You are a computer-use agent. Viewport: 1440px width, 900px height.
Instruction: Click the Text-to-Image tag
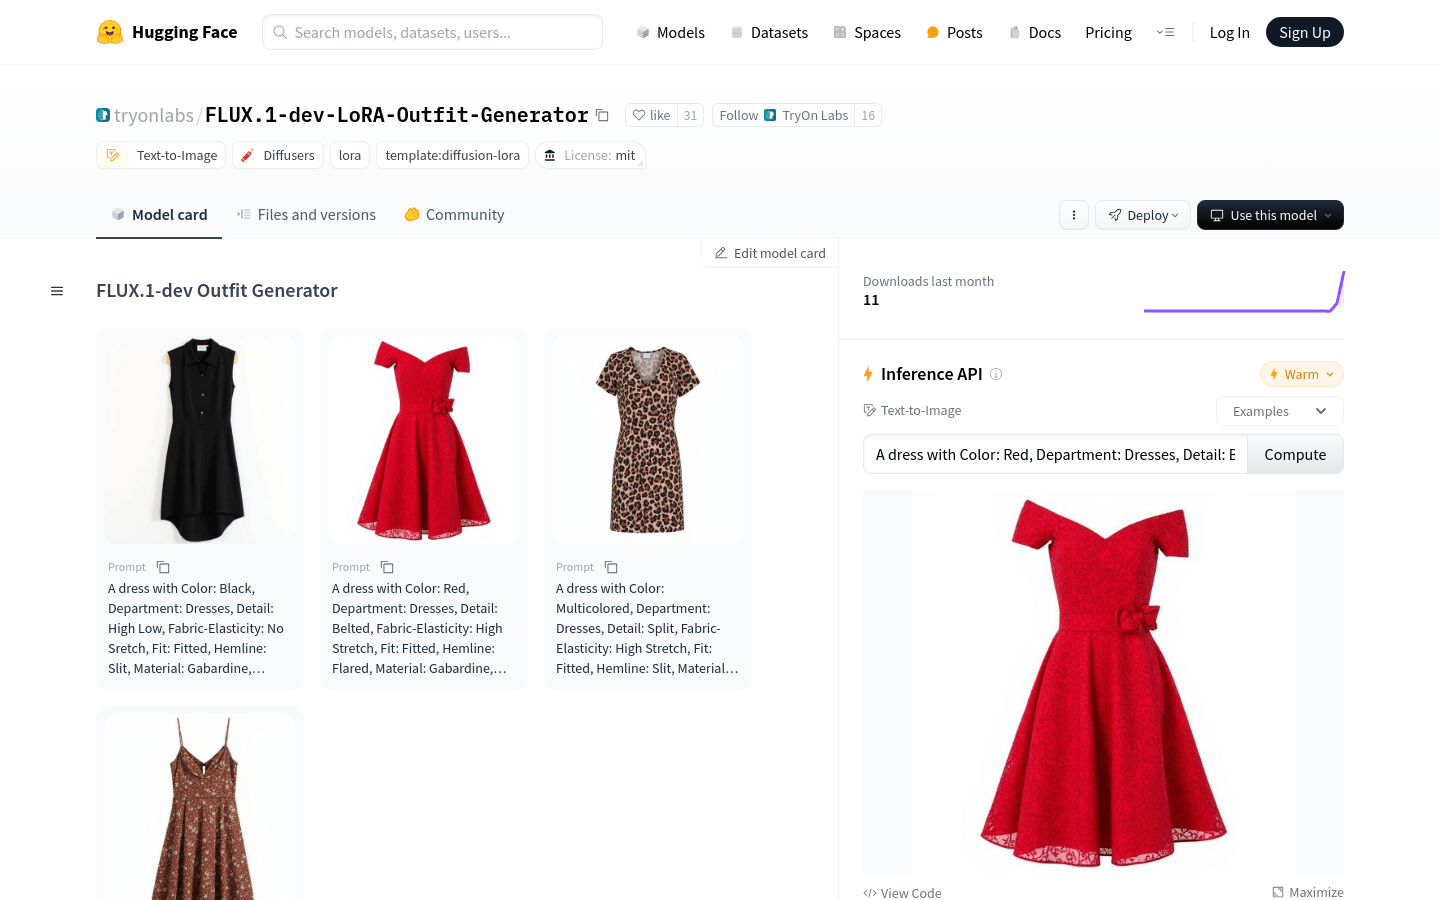(161, 155)
